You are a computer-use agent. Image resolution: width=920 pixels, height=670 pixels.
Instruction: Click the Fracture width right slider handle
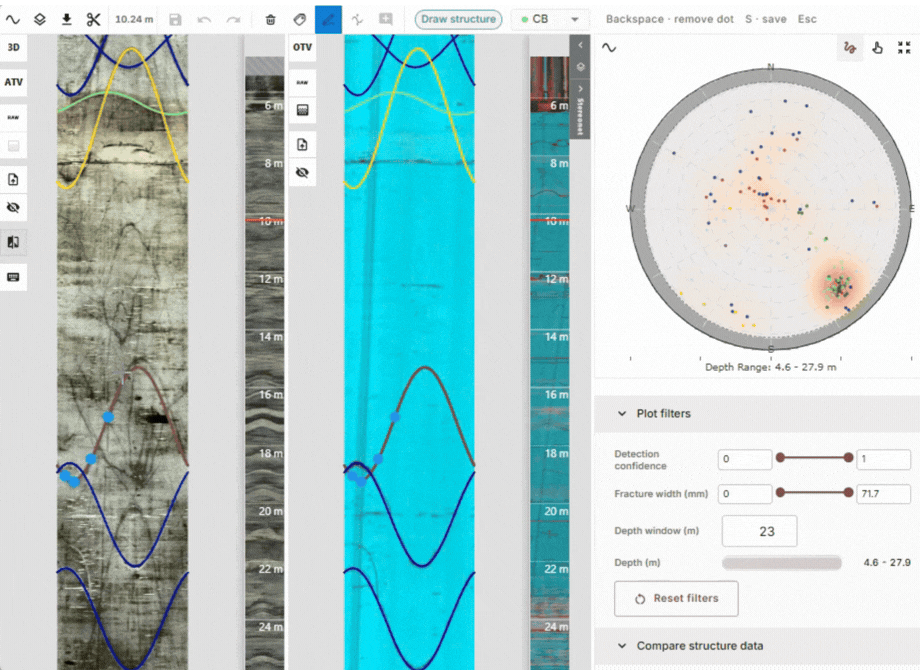click(x=848, y=493)
